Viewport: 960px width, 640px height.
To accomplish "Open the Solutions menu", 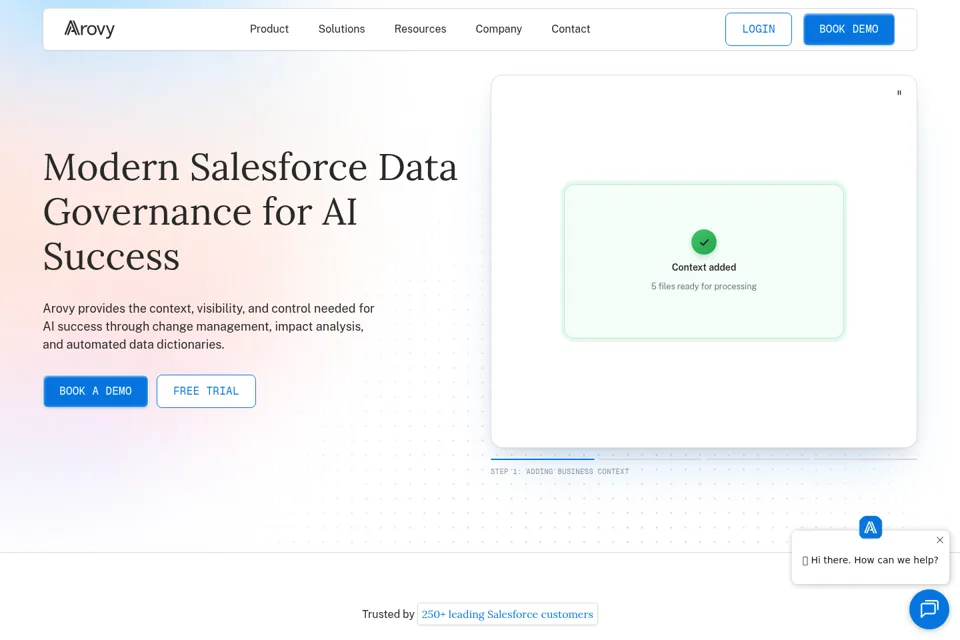I will (341, 29).
